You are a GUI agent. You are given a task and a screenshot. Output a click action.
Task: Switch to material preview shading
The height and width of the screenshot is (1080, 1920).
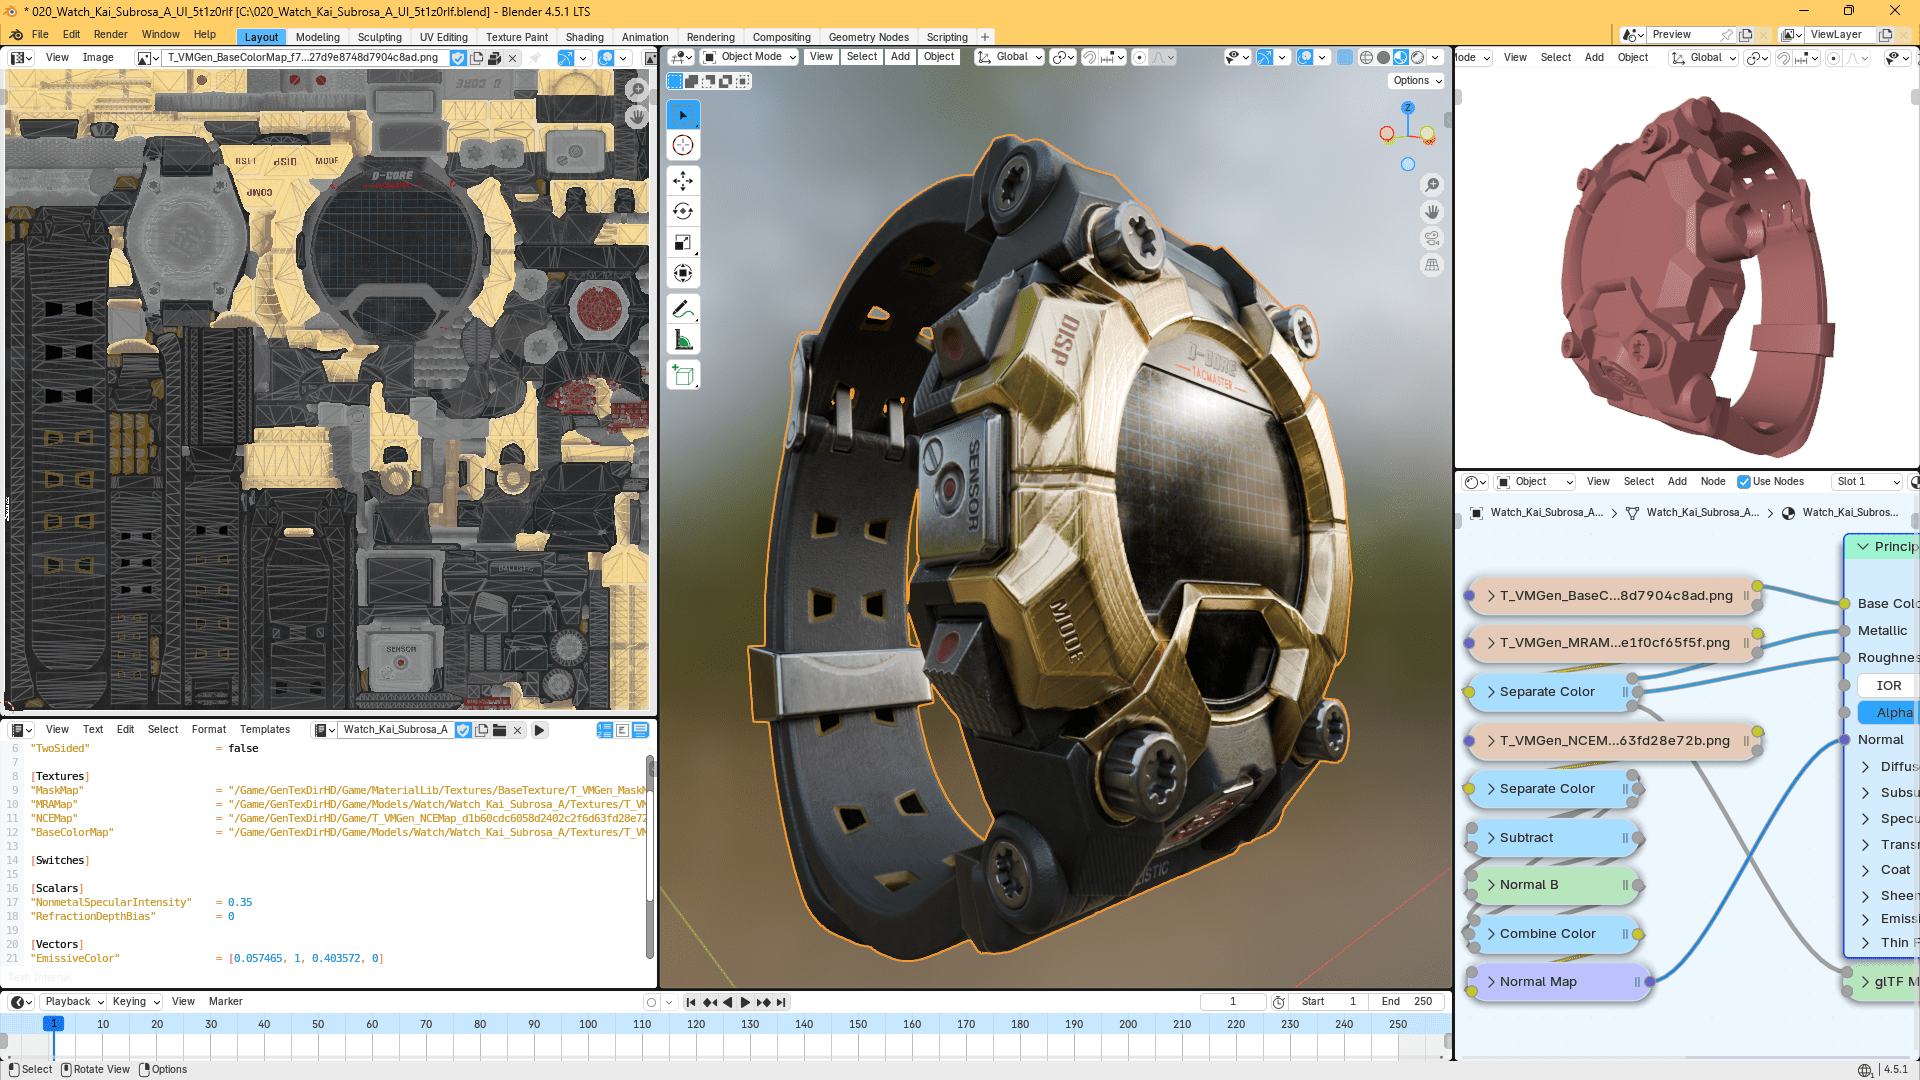1400,58
